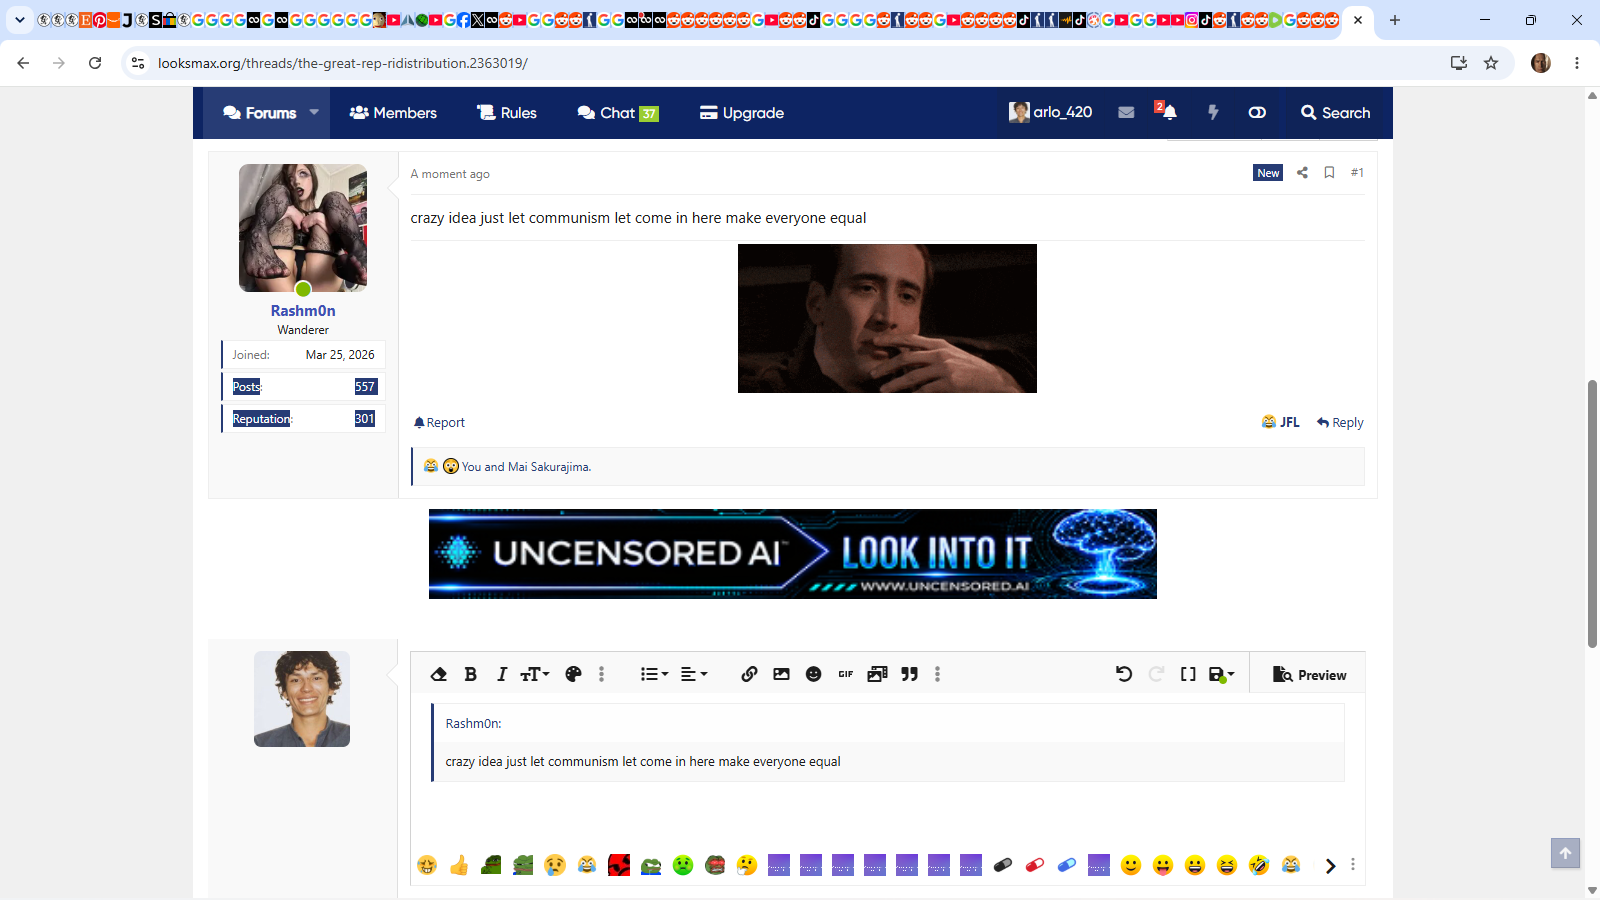Click the redo icon in editor
Screen dimensions: 1600x900
tap(1156, 674)
